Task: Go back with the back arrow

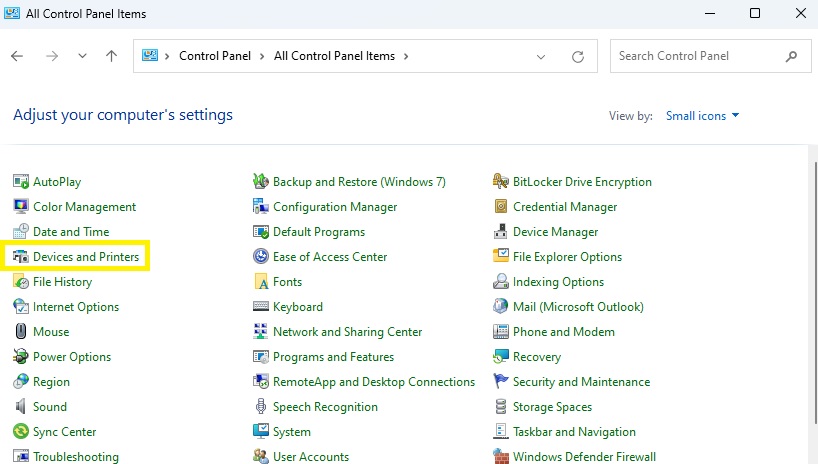Action: 17,56
